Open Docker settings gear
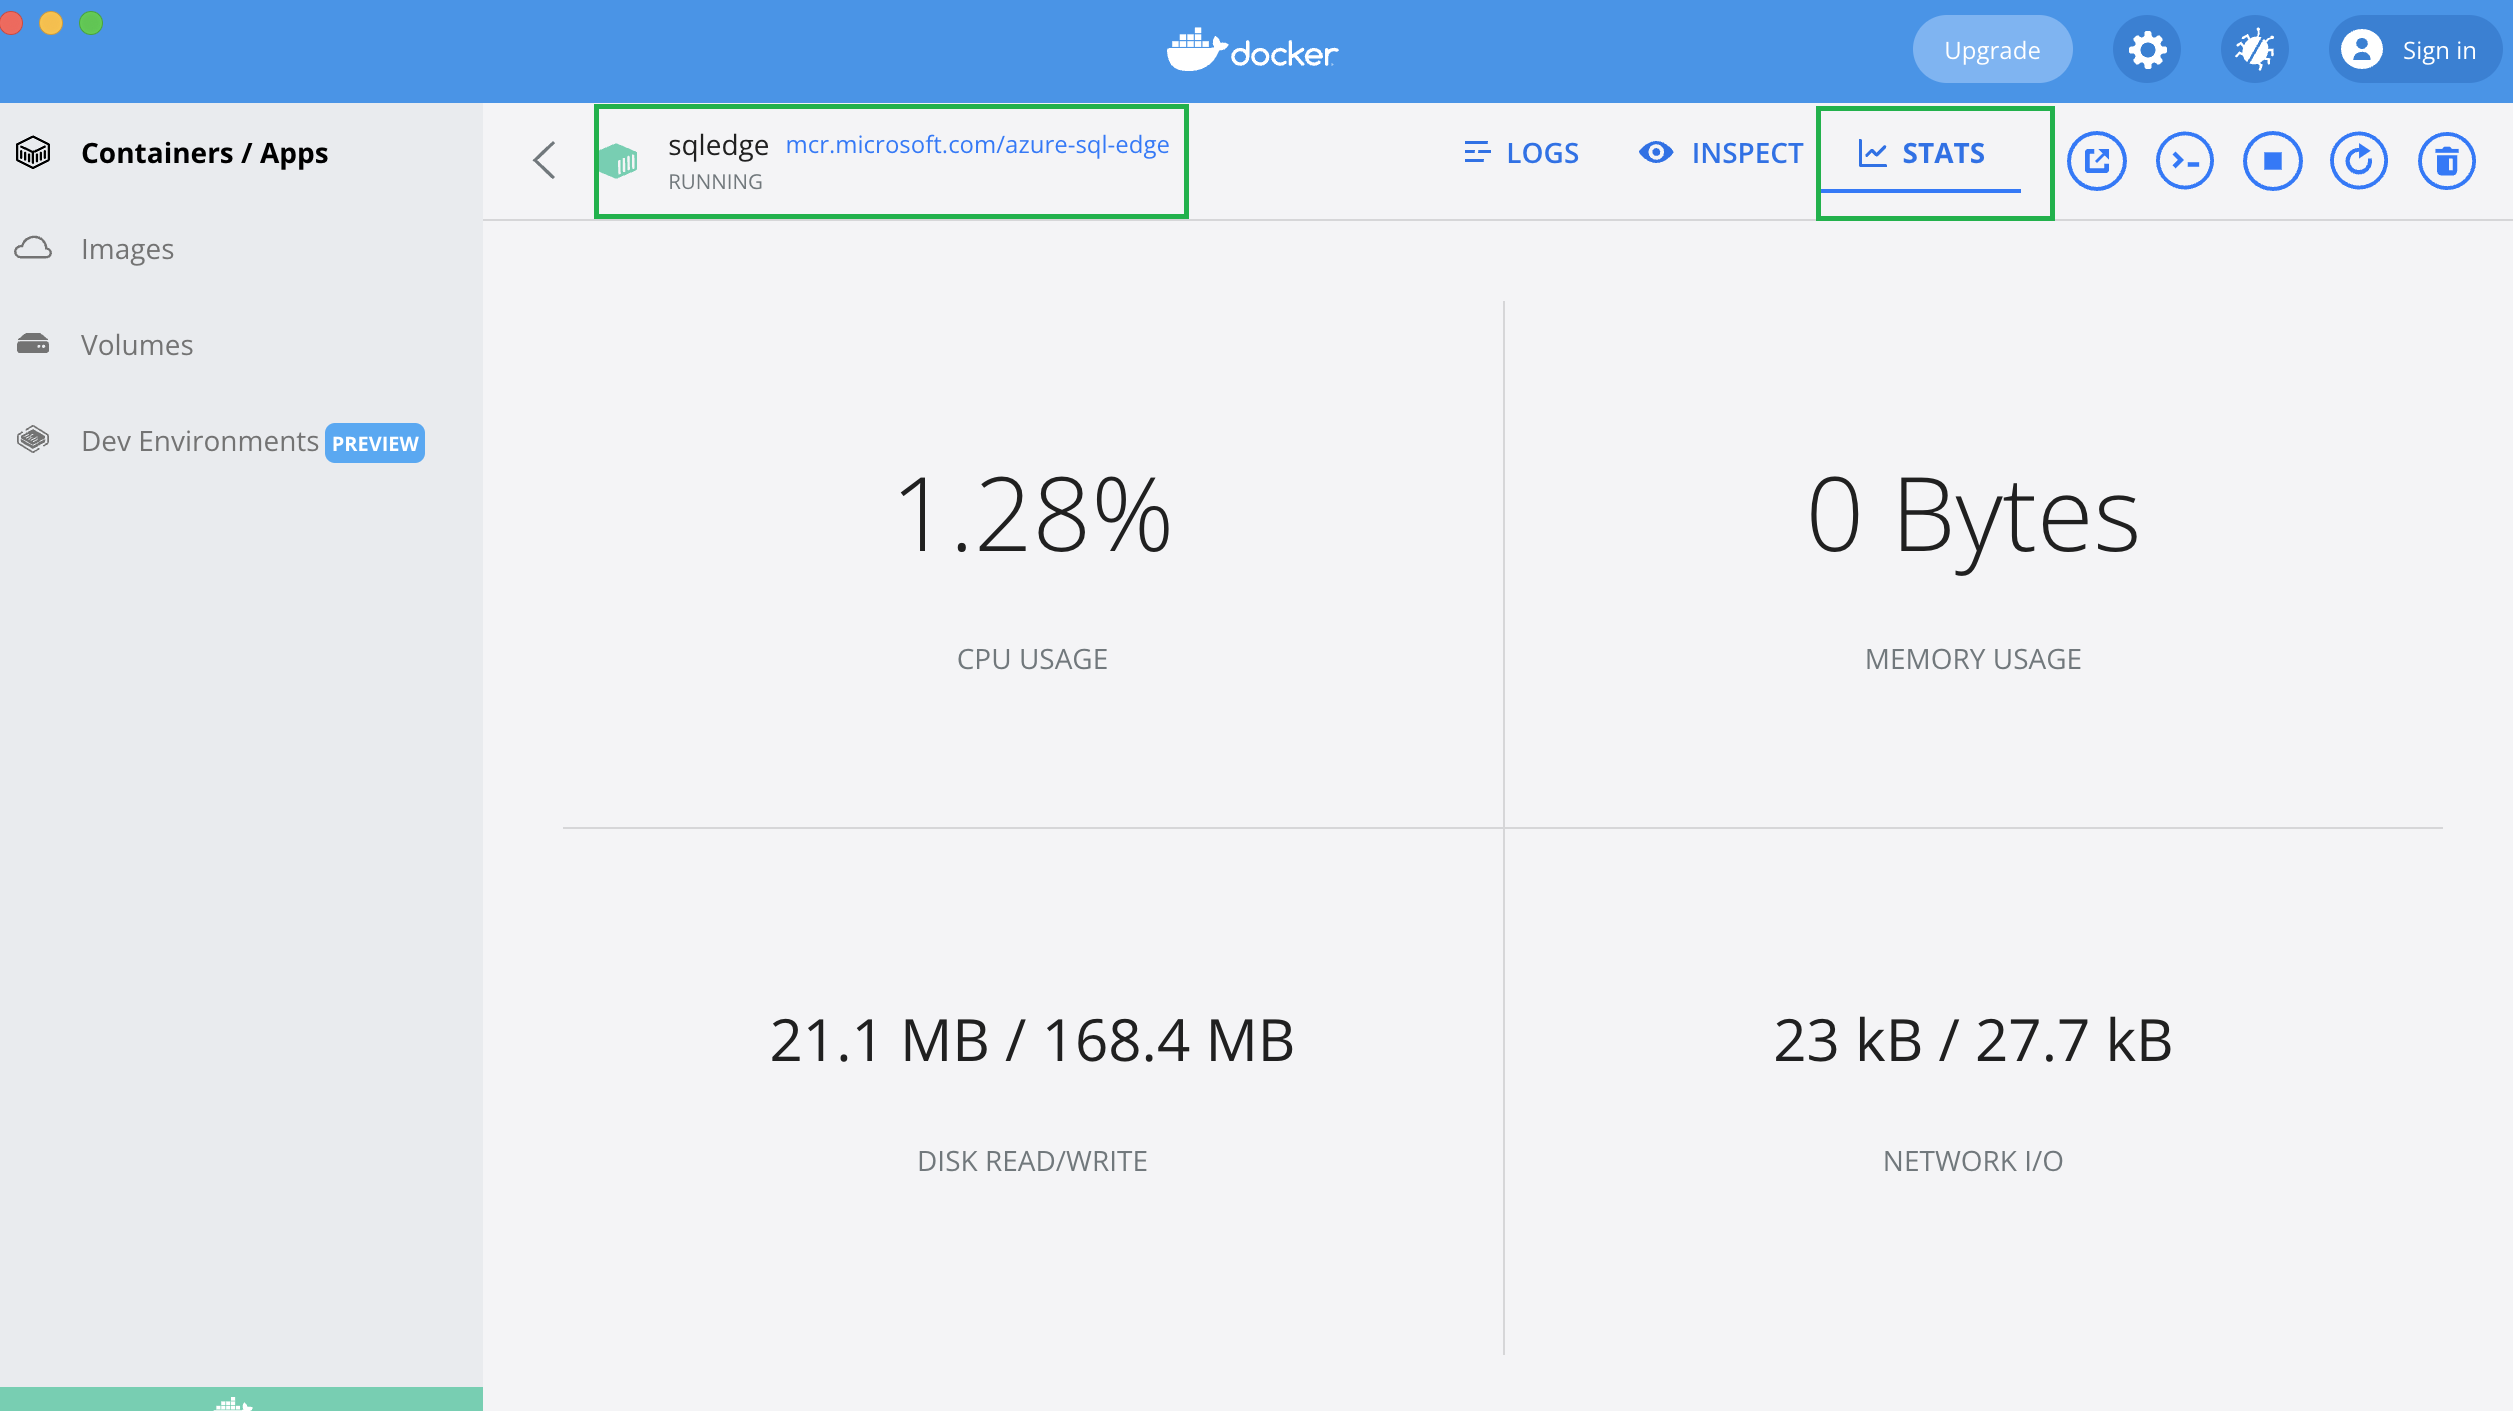Screen dimensions: 2513x1411 coord(2146,50)
